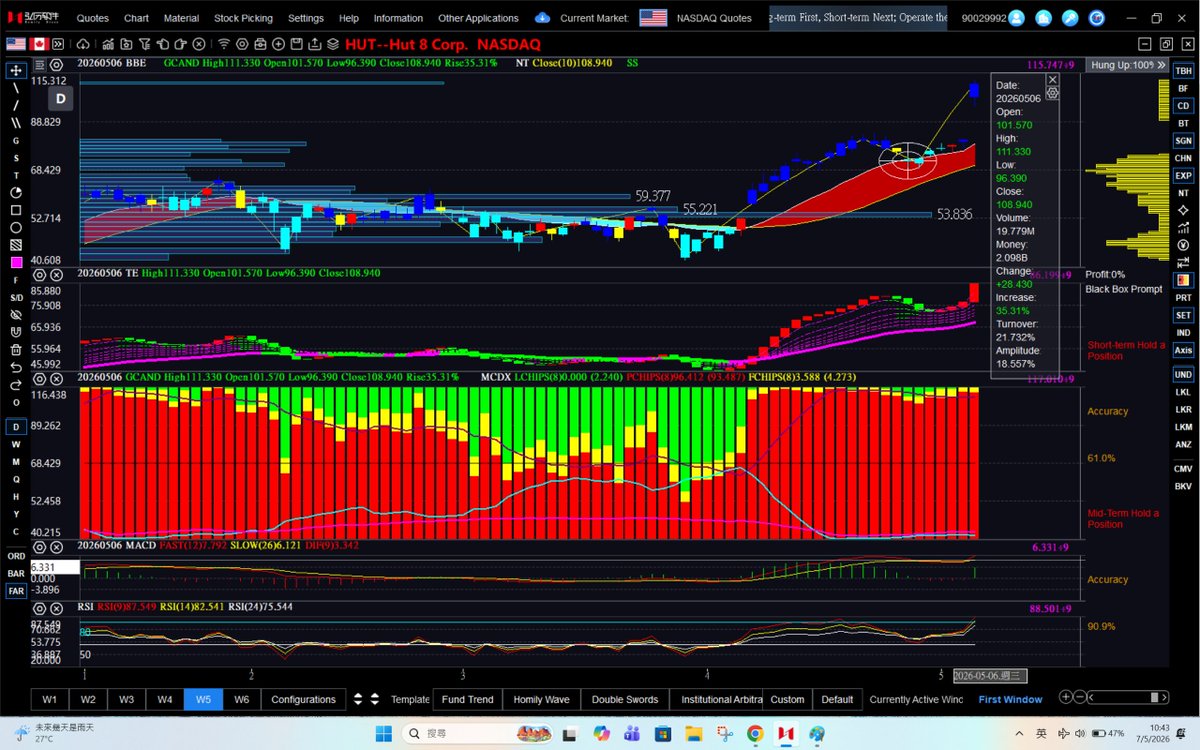Click the blue microphone icon in title bar

[1070, 18]
